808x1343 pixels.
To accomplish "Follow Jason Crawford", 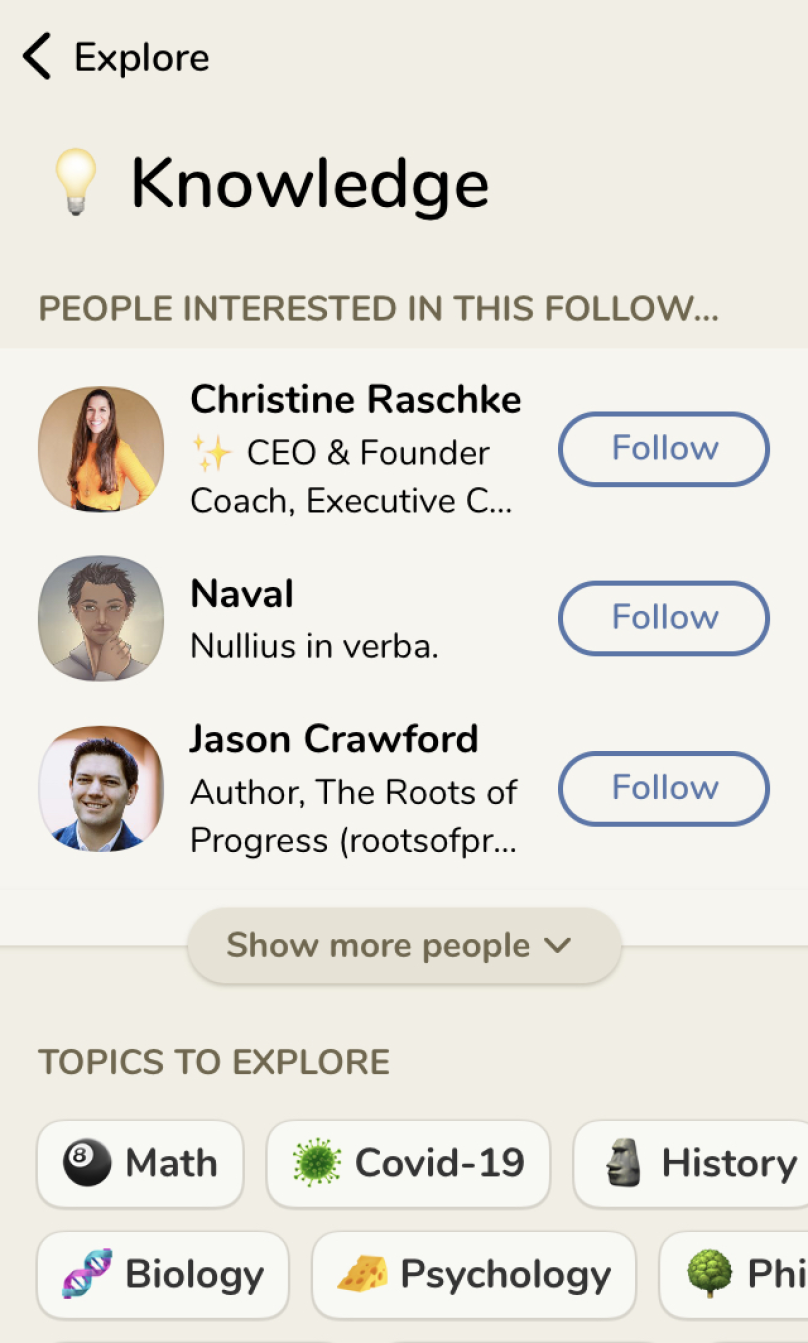I will pos(664,788).
